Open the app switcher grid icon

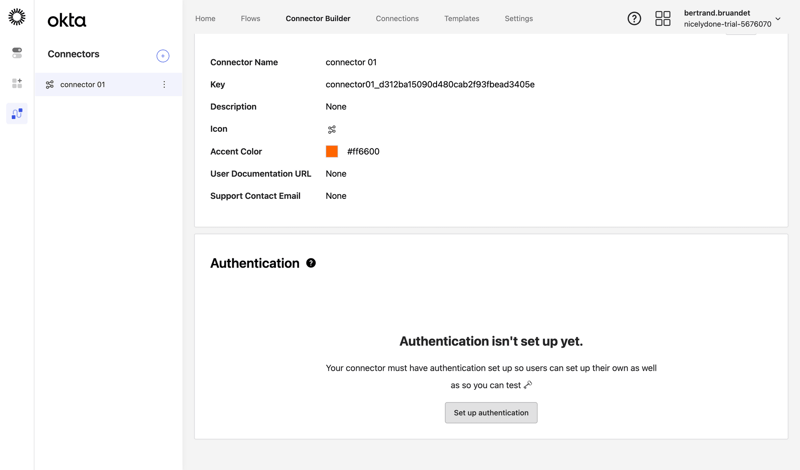663,18
